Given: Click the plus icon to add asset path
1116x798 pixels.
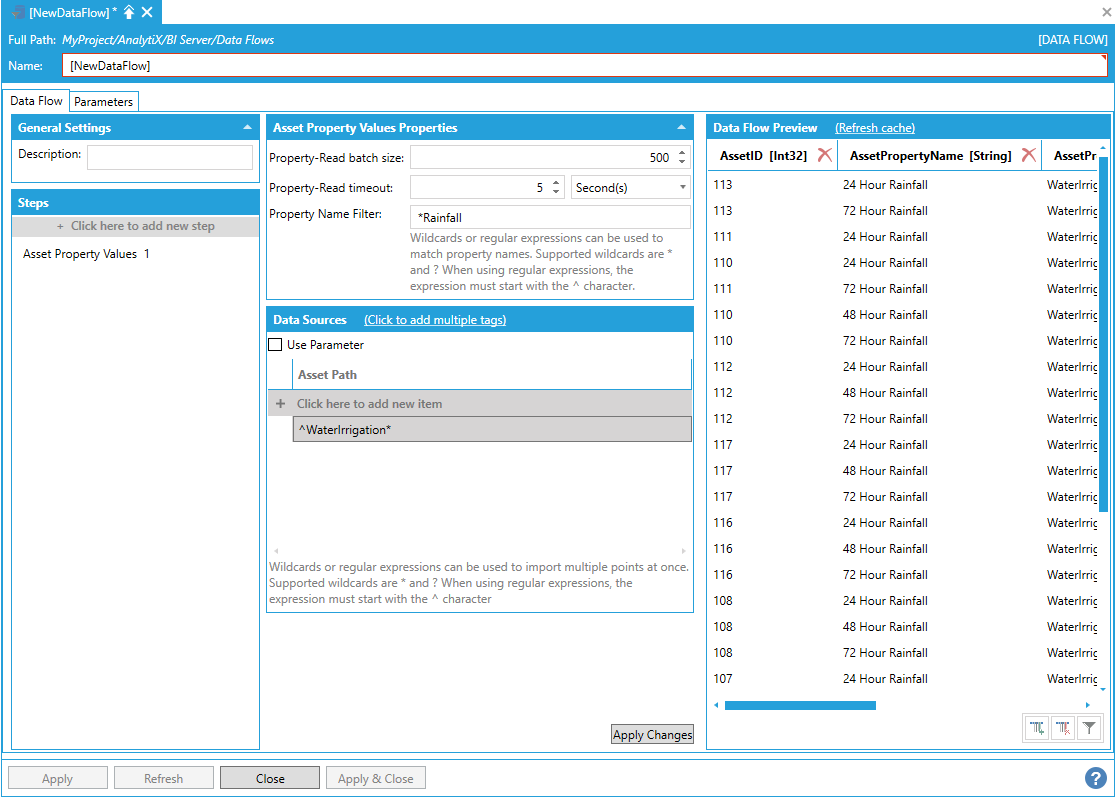Looking at the screenshot, I should tap(280, 404).
